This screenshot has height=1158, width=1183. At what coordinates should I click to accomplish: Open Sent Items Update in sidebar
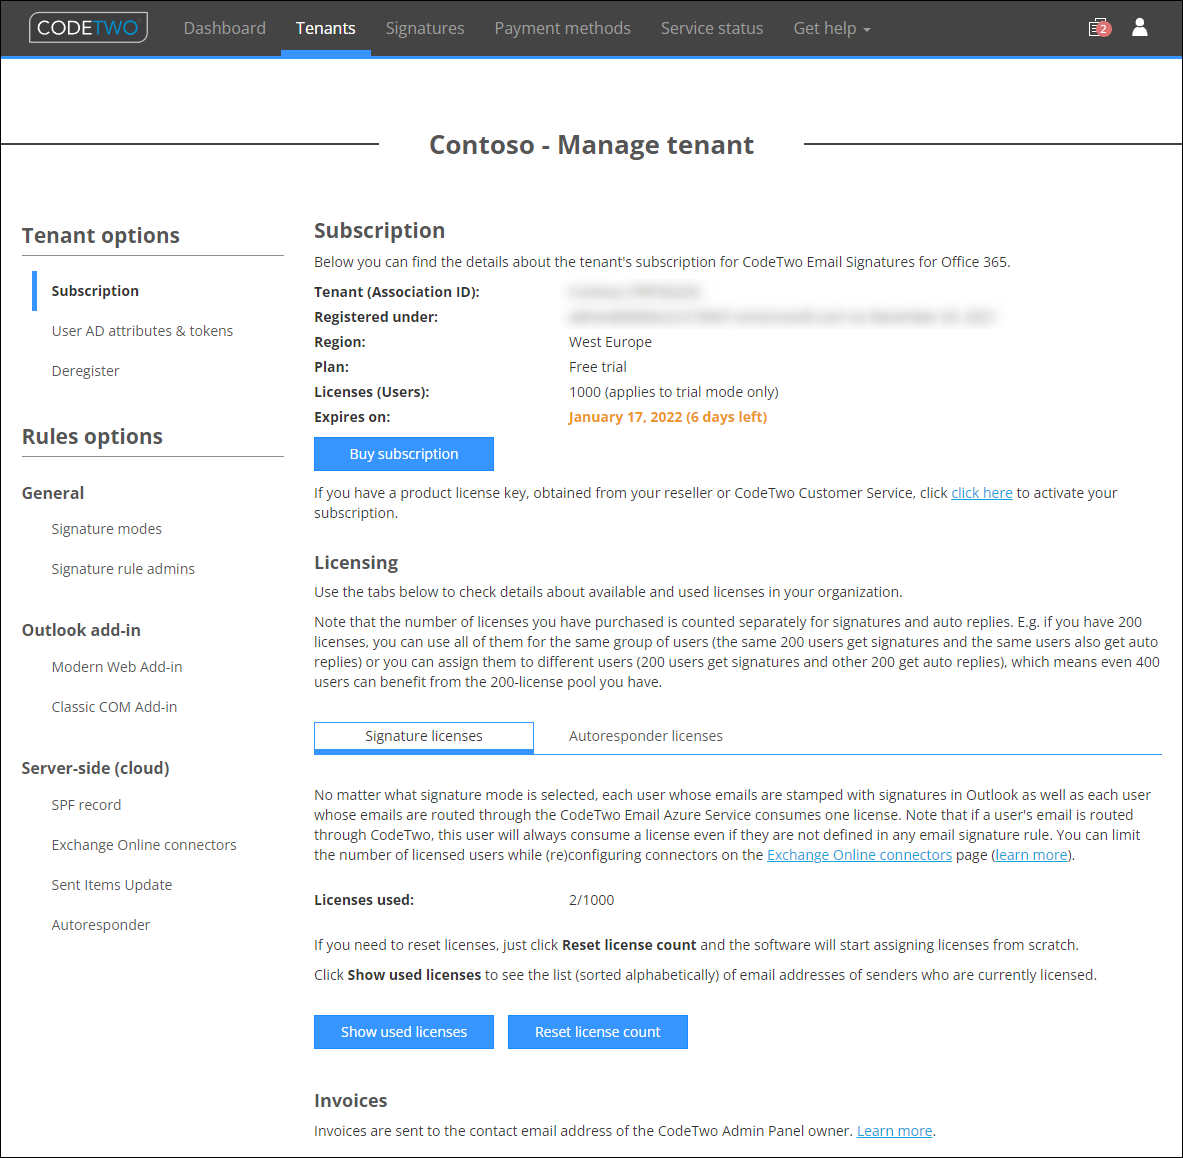click(x=112, y=886)
